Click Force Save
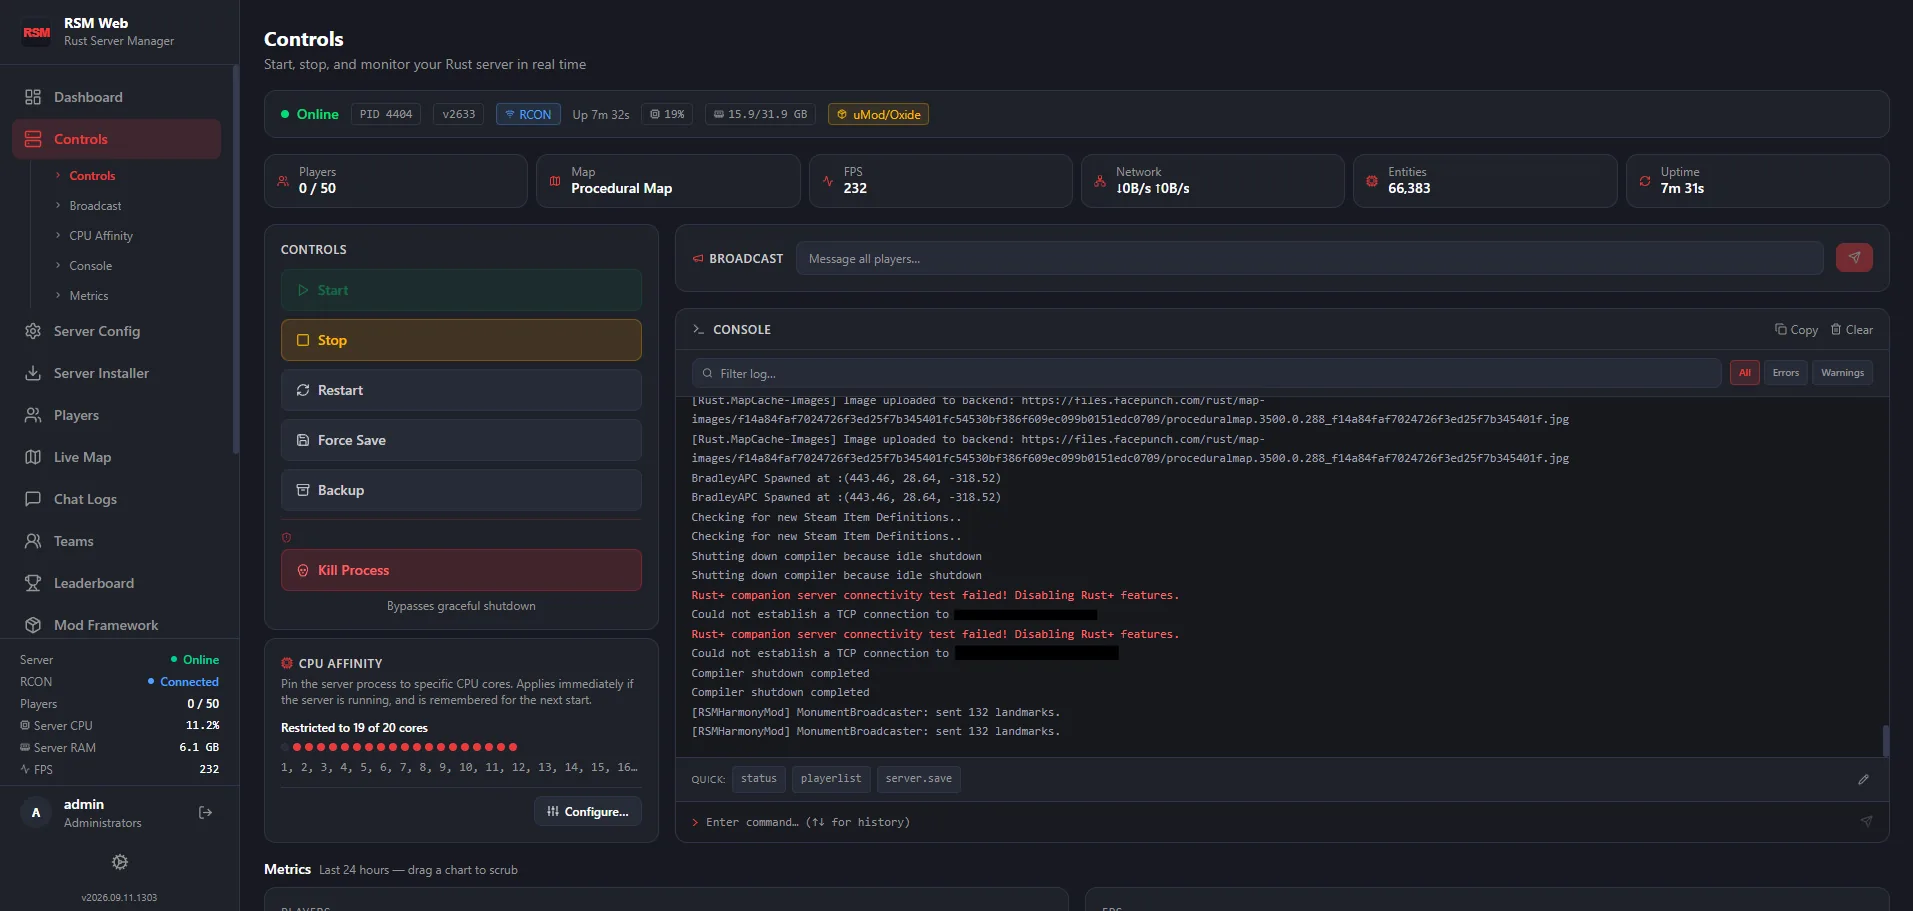This screenshot has height=911, width=1913. (x=461, y=440)
